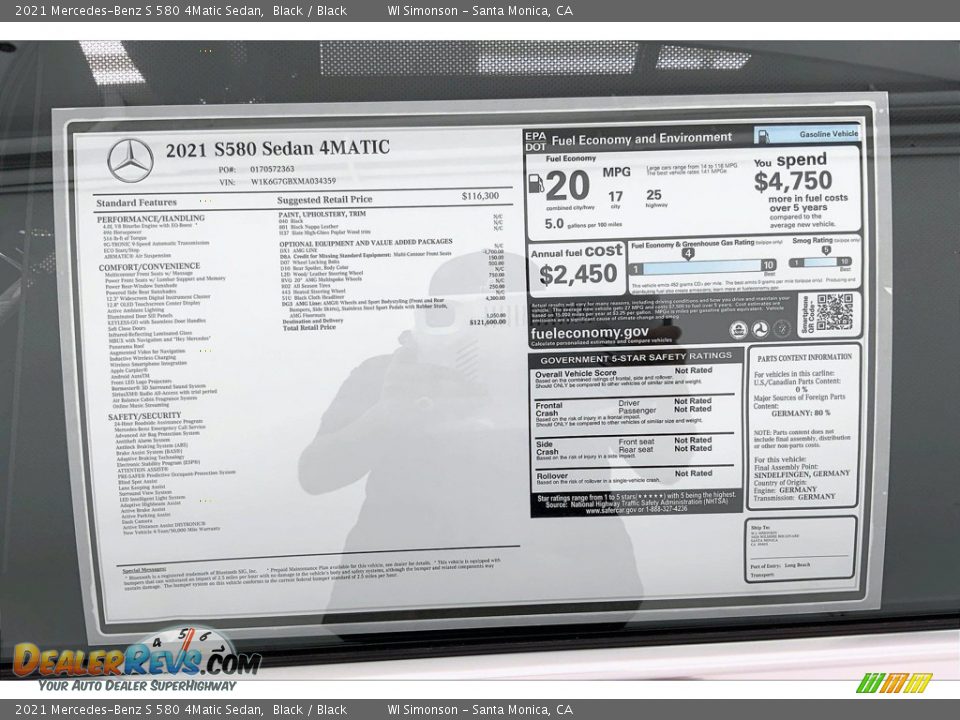Click the DealerRevs.com logo
Viewport: 960px width, 720px height.
tap(137, 659)
